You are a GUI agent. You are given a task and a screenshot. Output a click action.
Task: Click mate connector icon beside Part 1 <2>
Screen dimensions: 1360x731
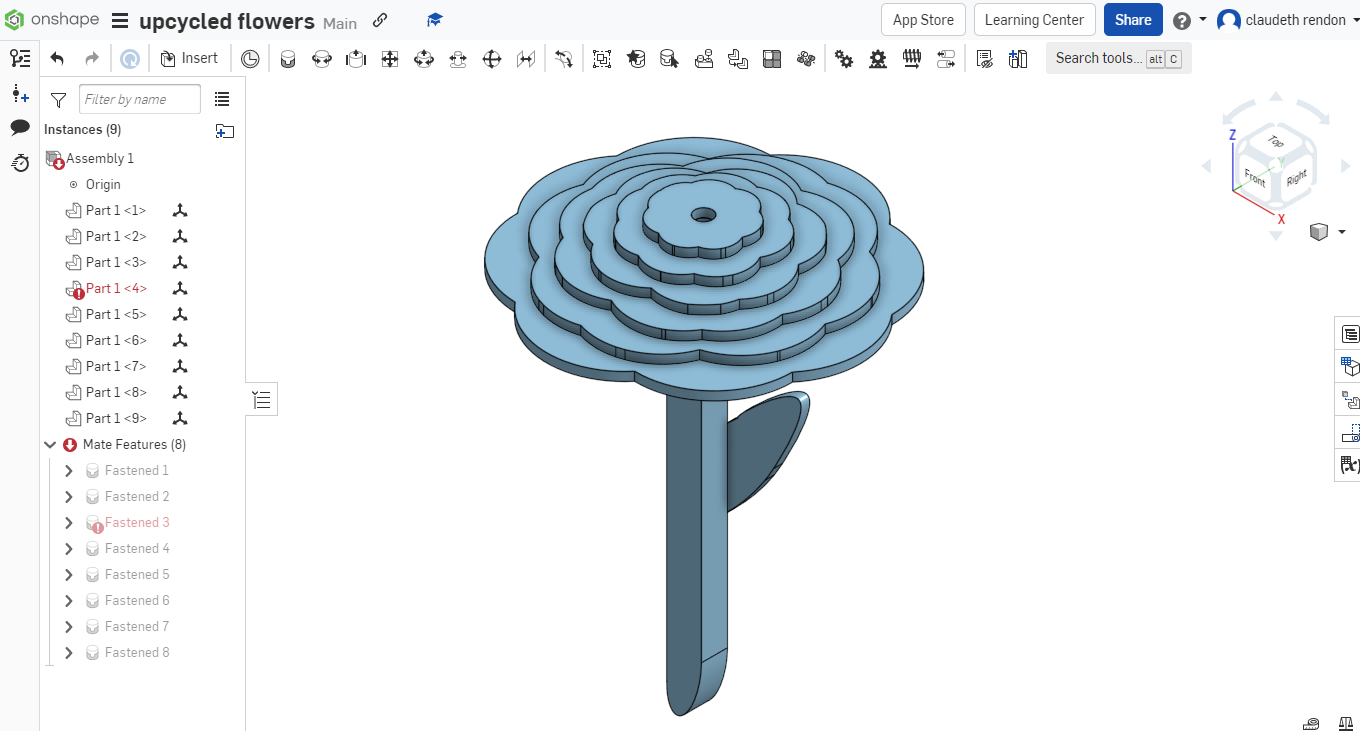[180, 237]
